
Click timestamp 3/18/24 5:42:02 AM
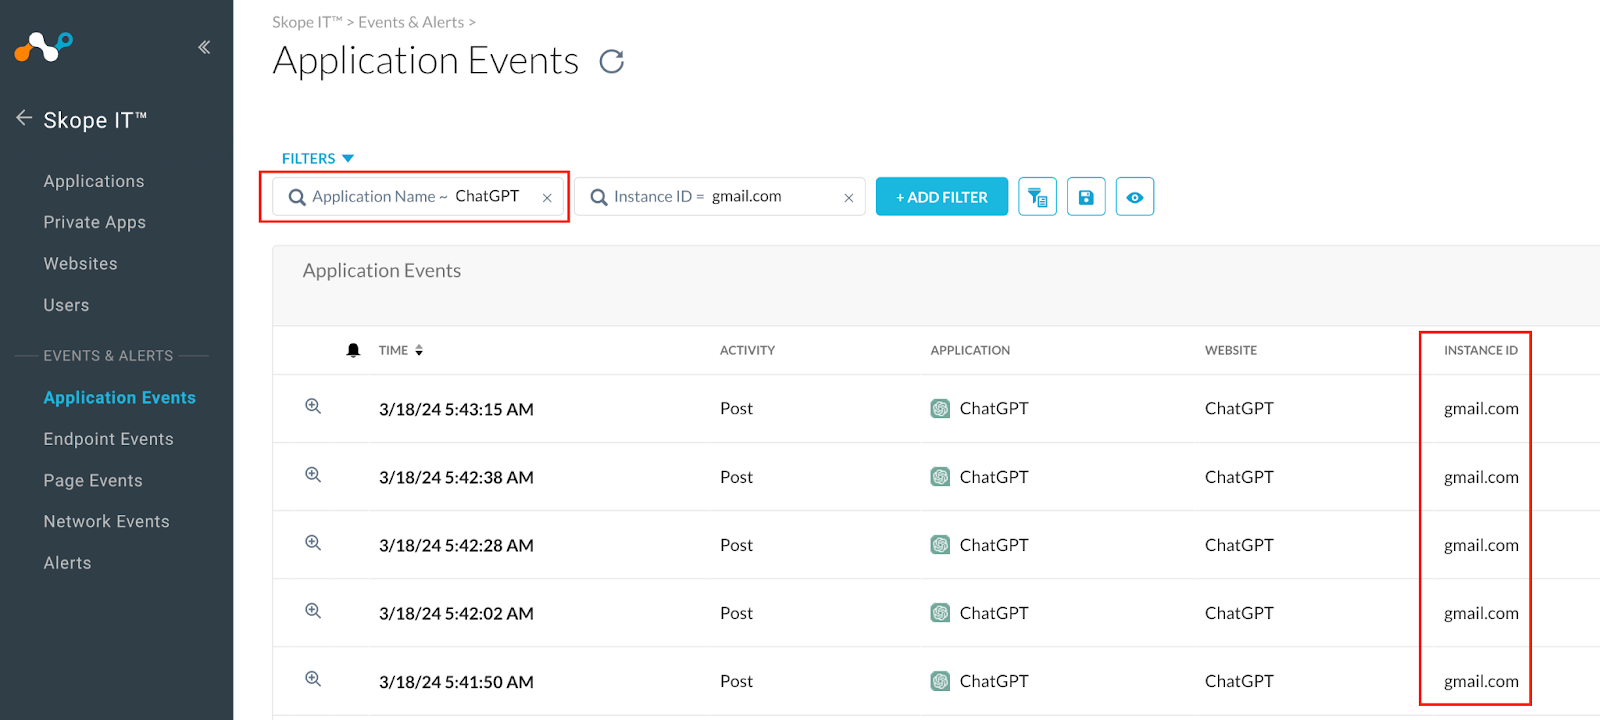tap(456, 613)
